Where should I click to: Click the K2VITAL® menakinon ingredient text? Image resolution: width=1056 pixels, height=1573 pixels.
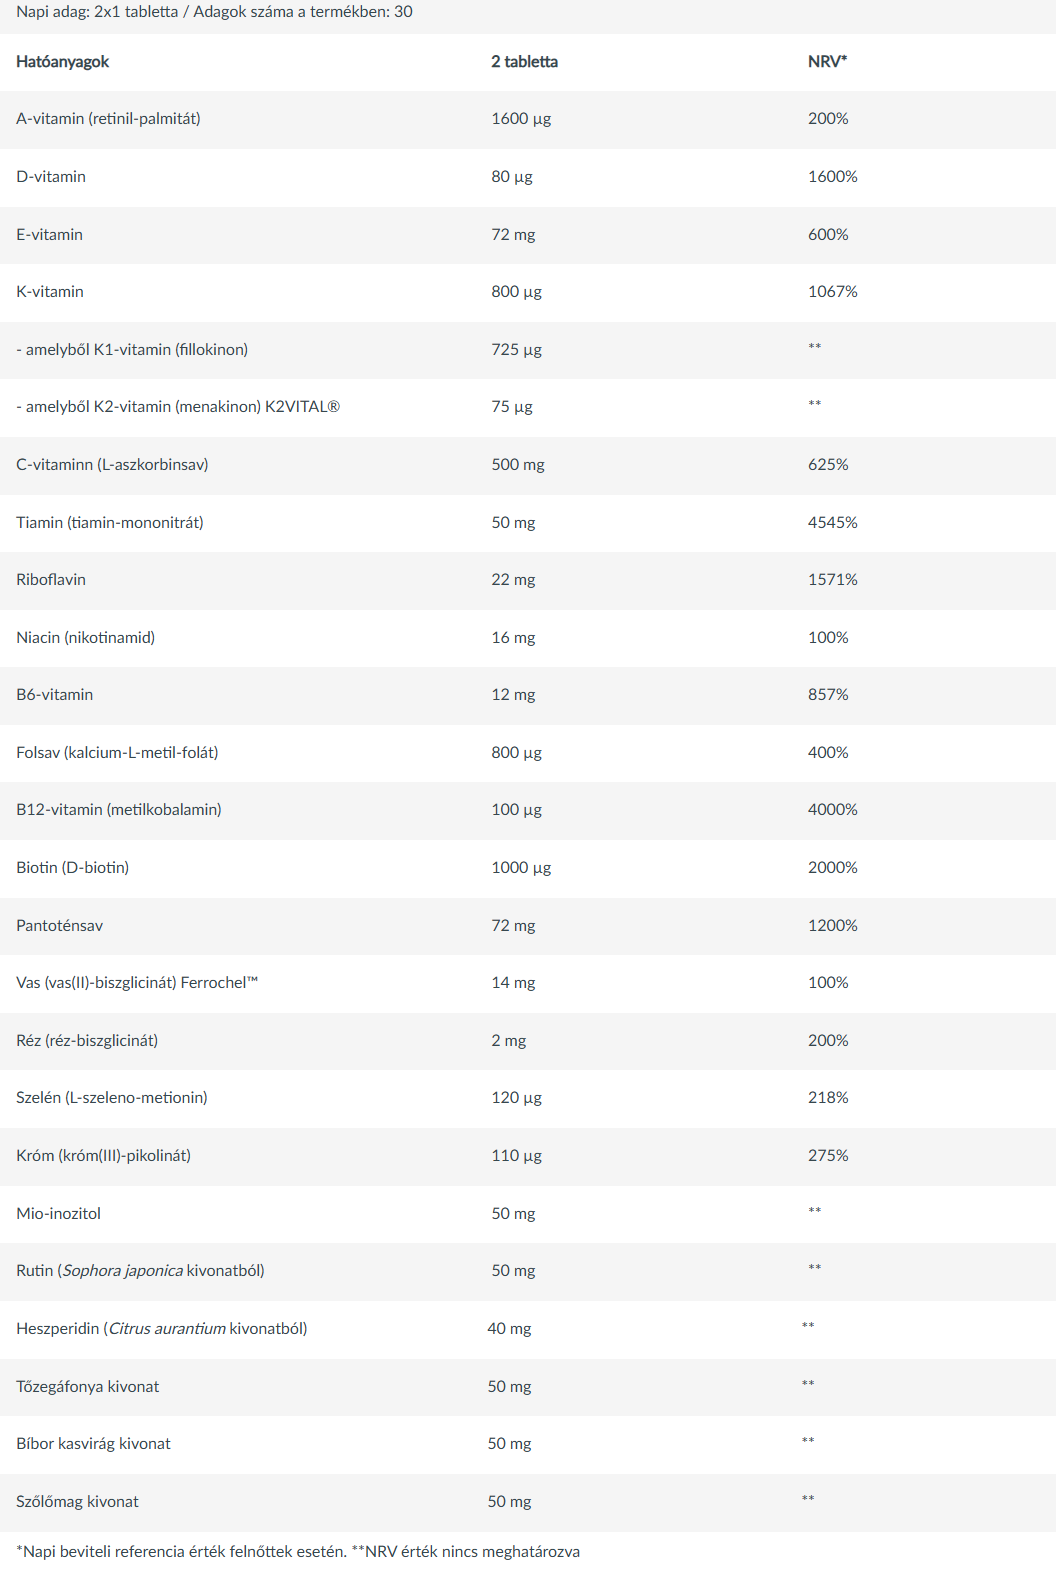178,407
